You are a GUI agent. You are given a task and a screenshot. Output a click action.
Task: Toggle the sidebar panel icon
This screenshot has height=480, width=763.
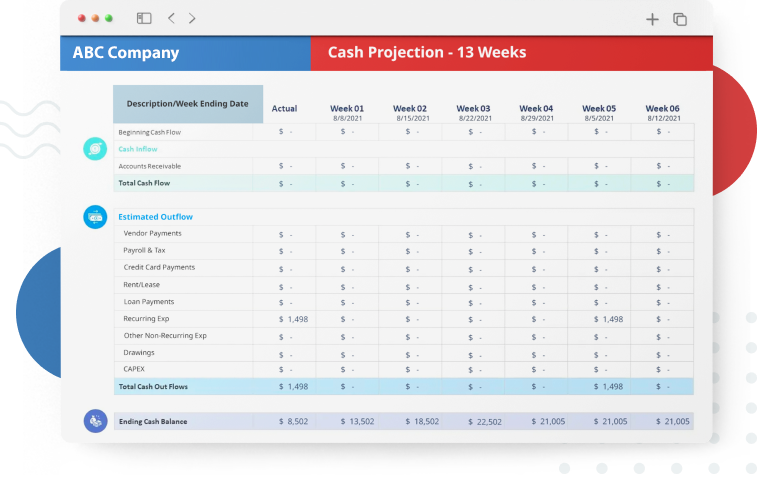point(144,18)
